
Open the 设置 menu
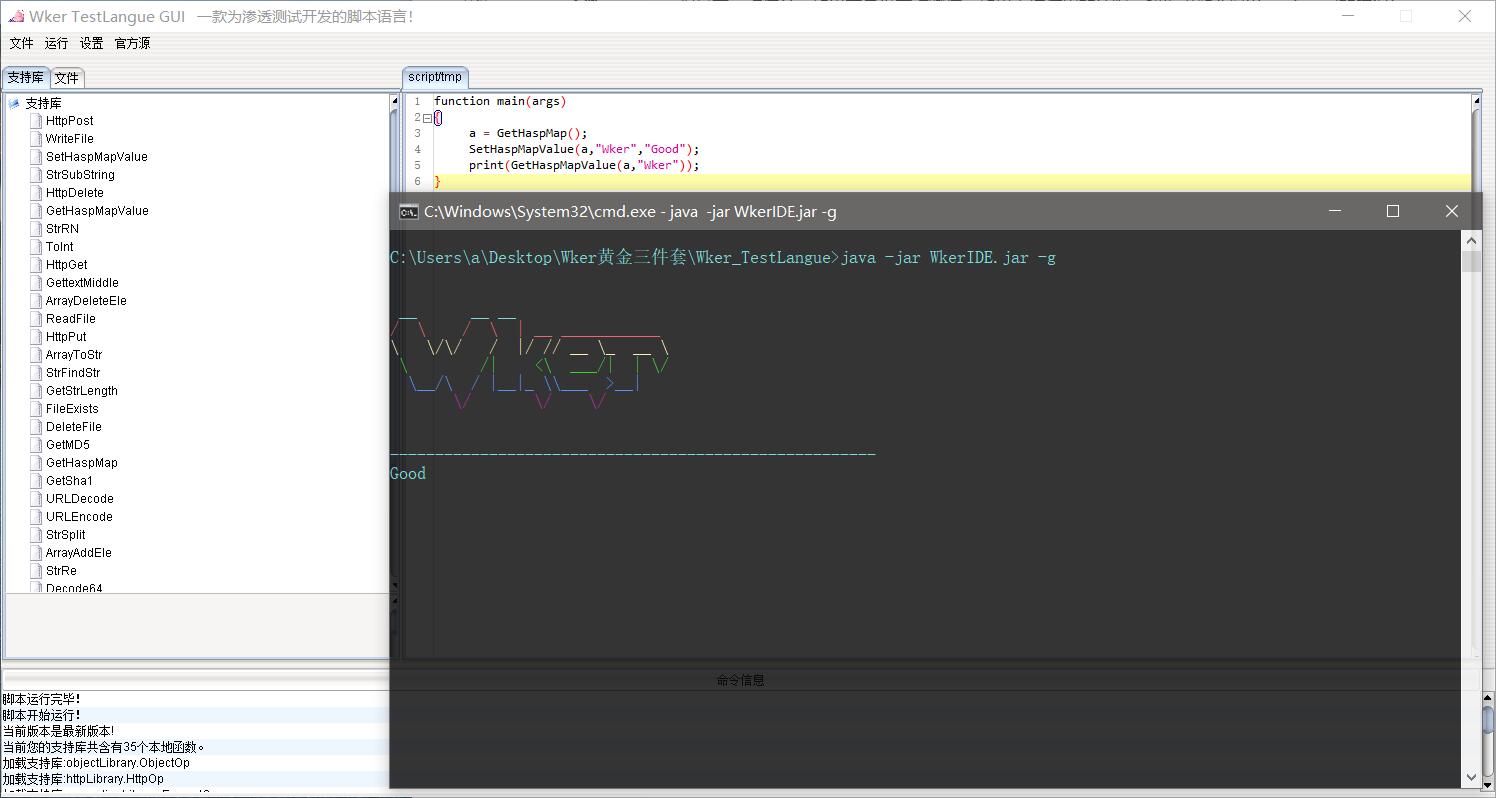(91, 43)
